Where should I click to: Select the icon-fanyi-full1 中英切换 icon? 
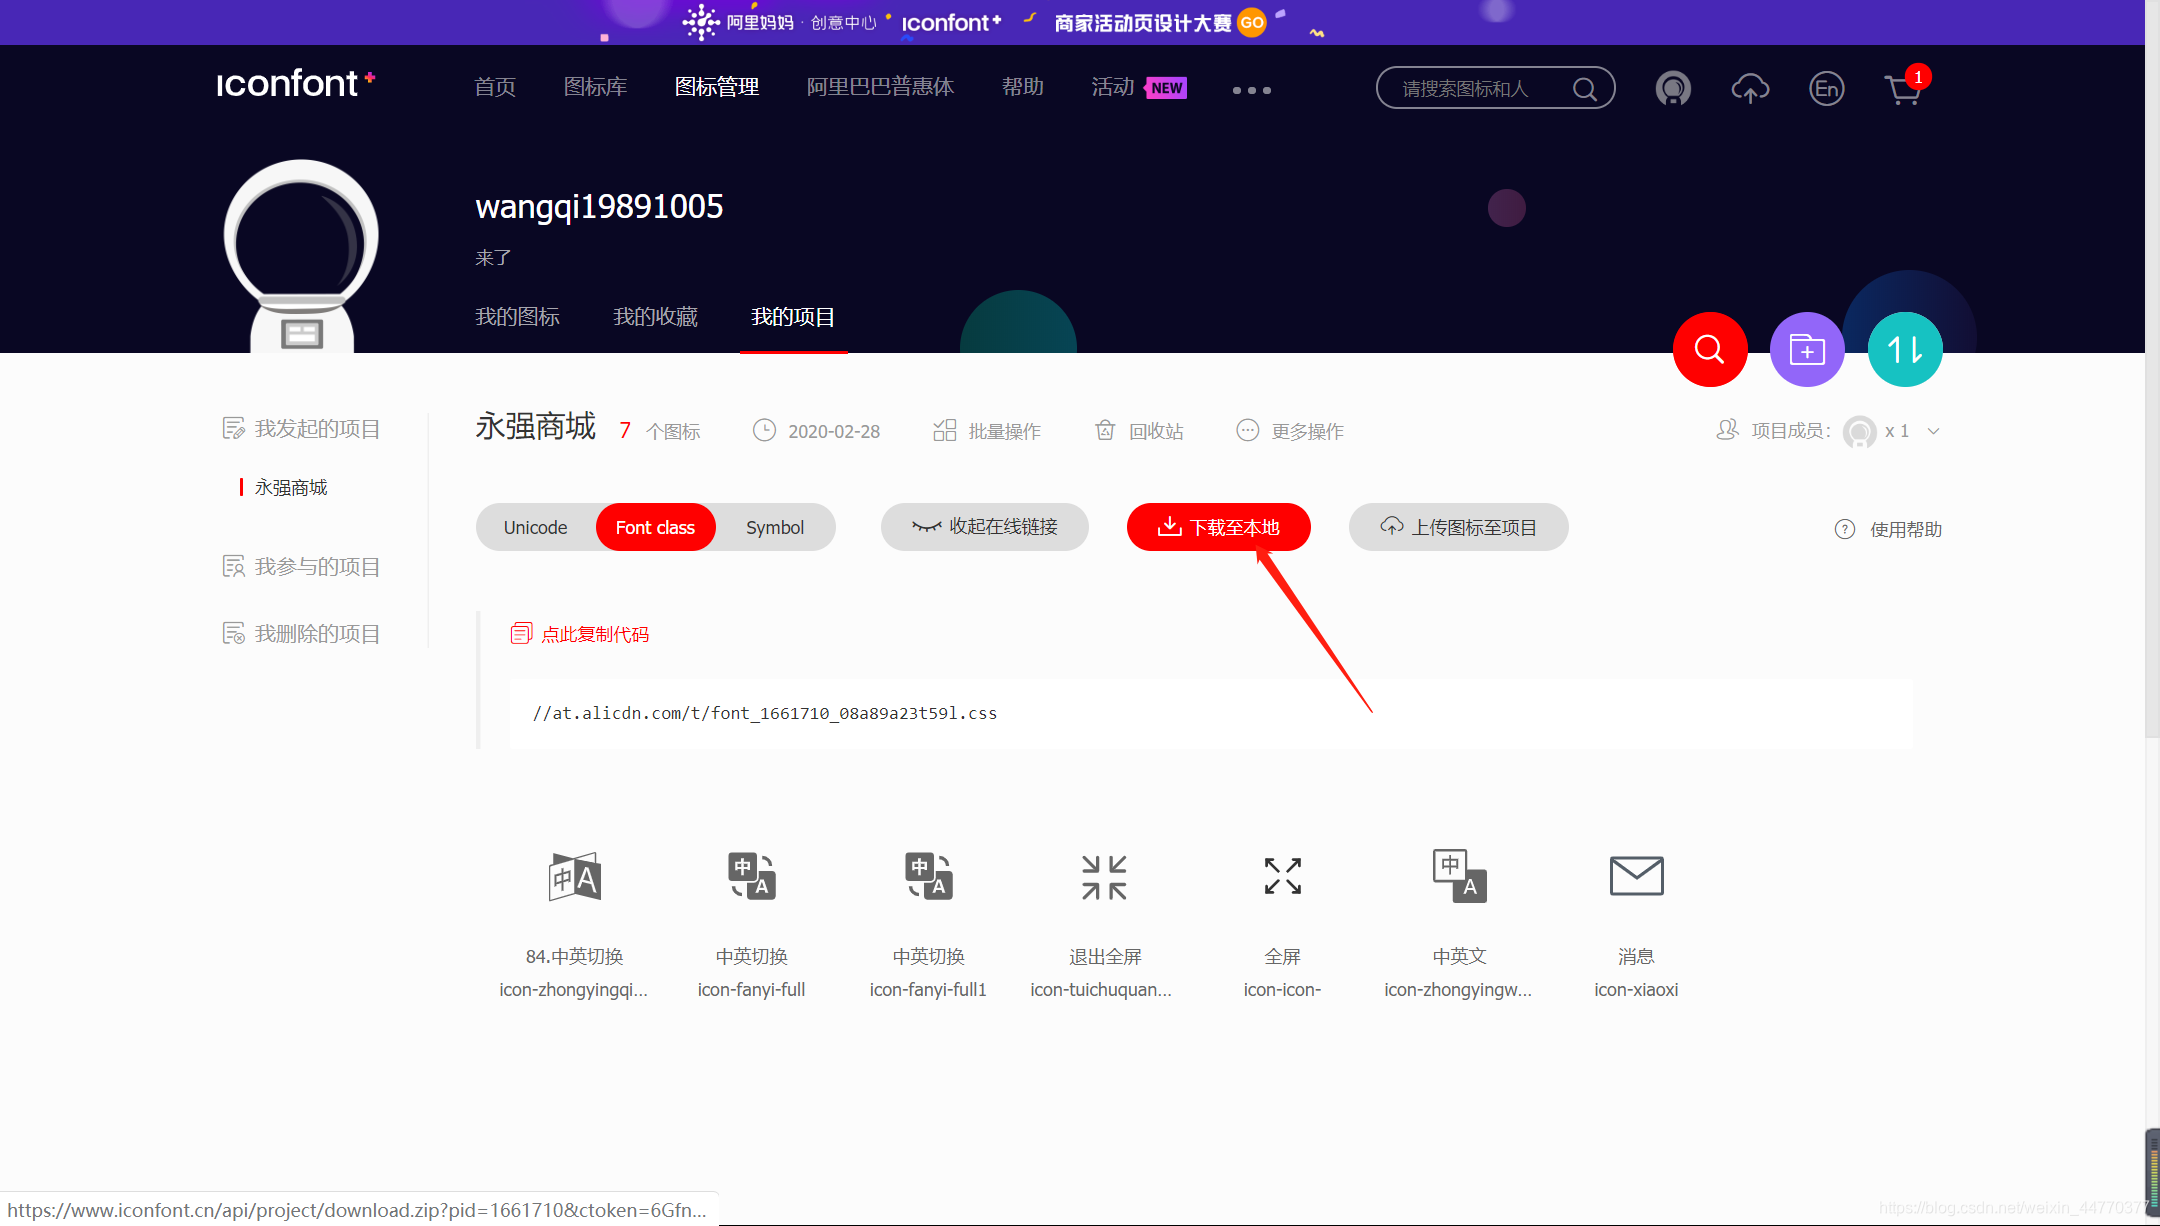tap(929, 877)
